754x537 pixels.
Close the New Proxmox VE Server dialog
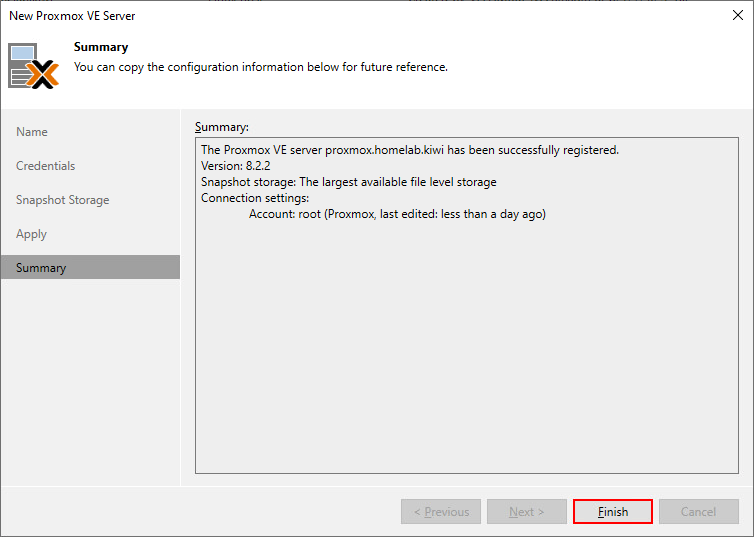click(x=737, y=15)
